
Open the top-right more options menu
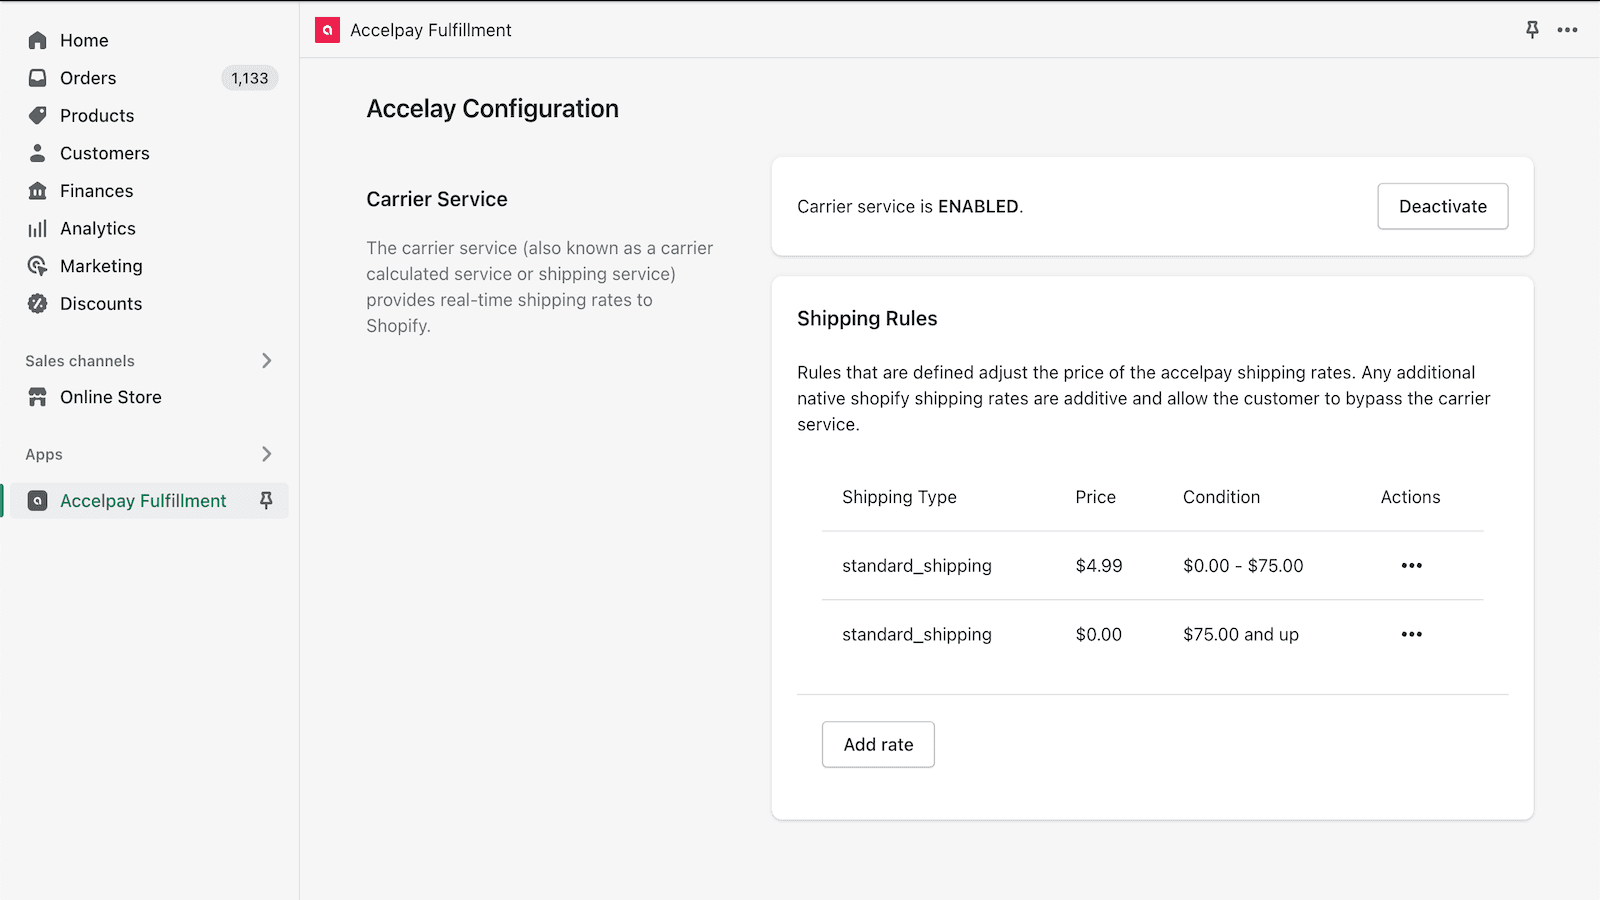point(1567,30)
